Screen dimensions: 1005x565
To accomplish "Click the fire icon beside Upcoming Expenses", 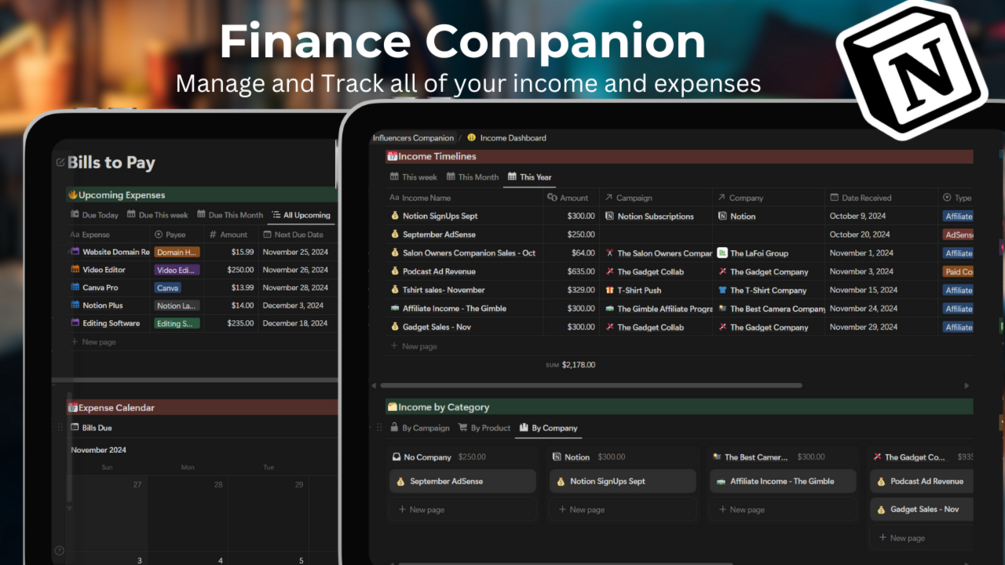I will coord(72,195).
